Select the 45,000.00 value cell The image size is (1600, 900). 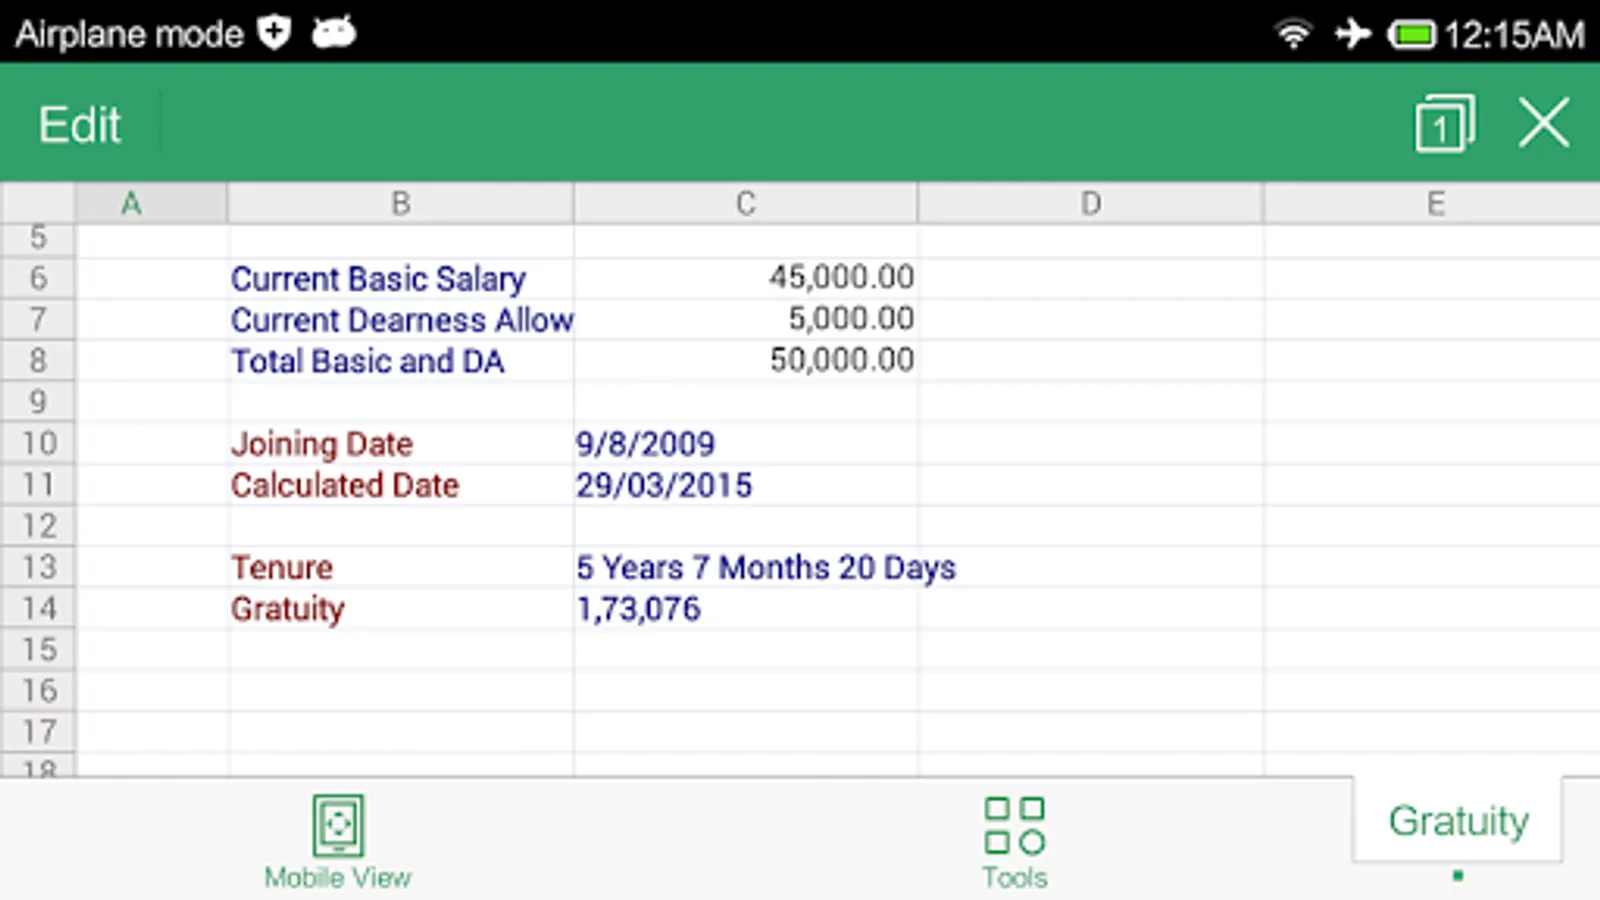pos(746,278)
